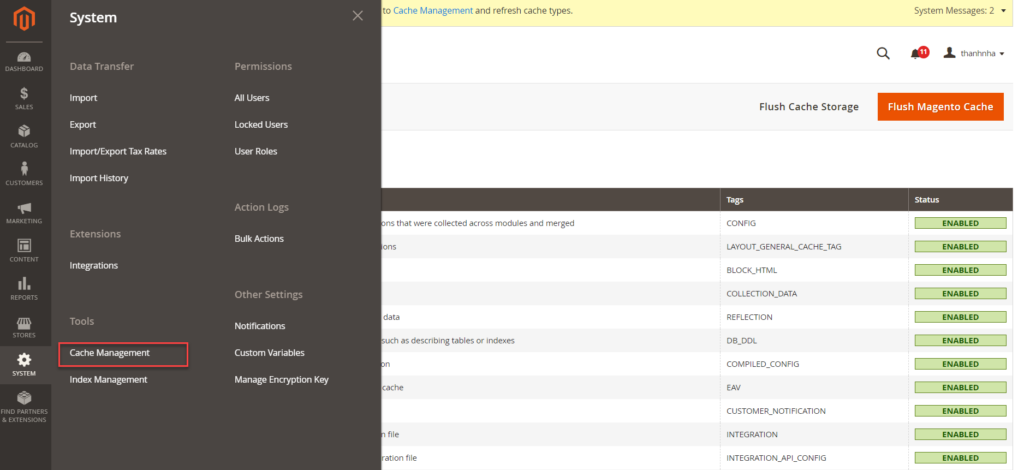The height and width of the screenshot is (470, 1024).
Task: Open the Catalog sidebar menu
Action: (24, 136)
